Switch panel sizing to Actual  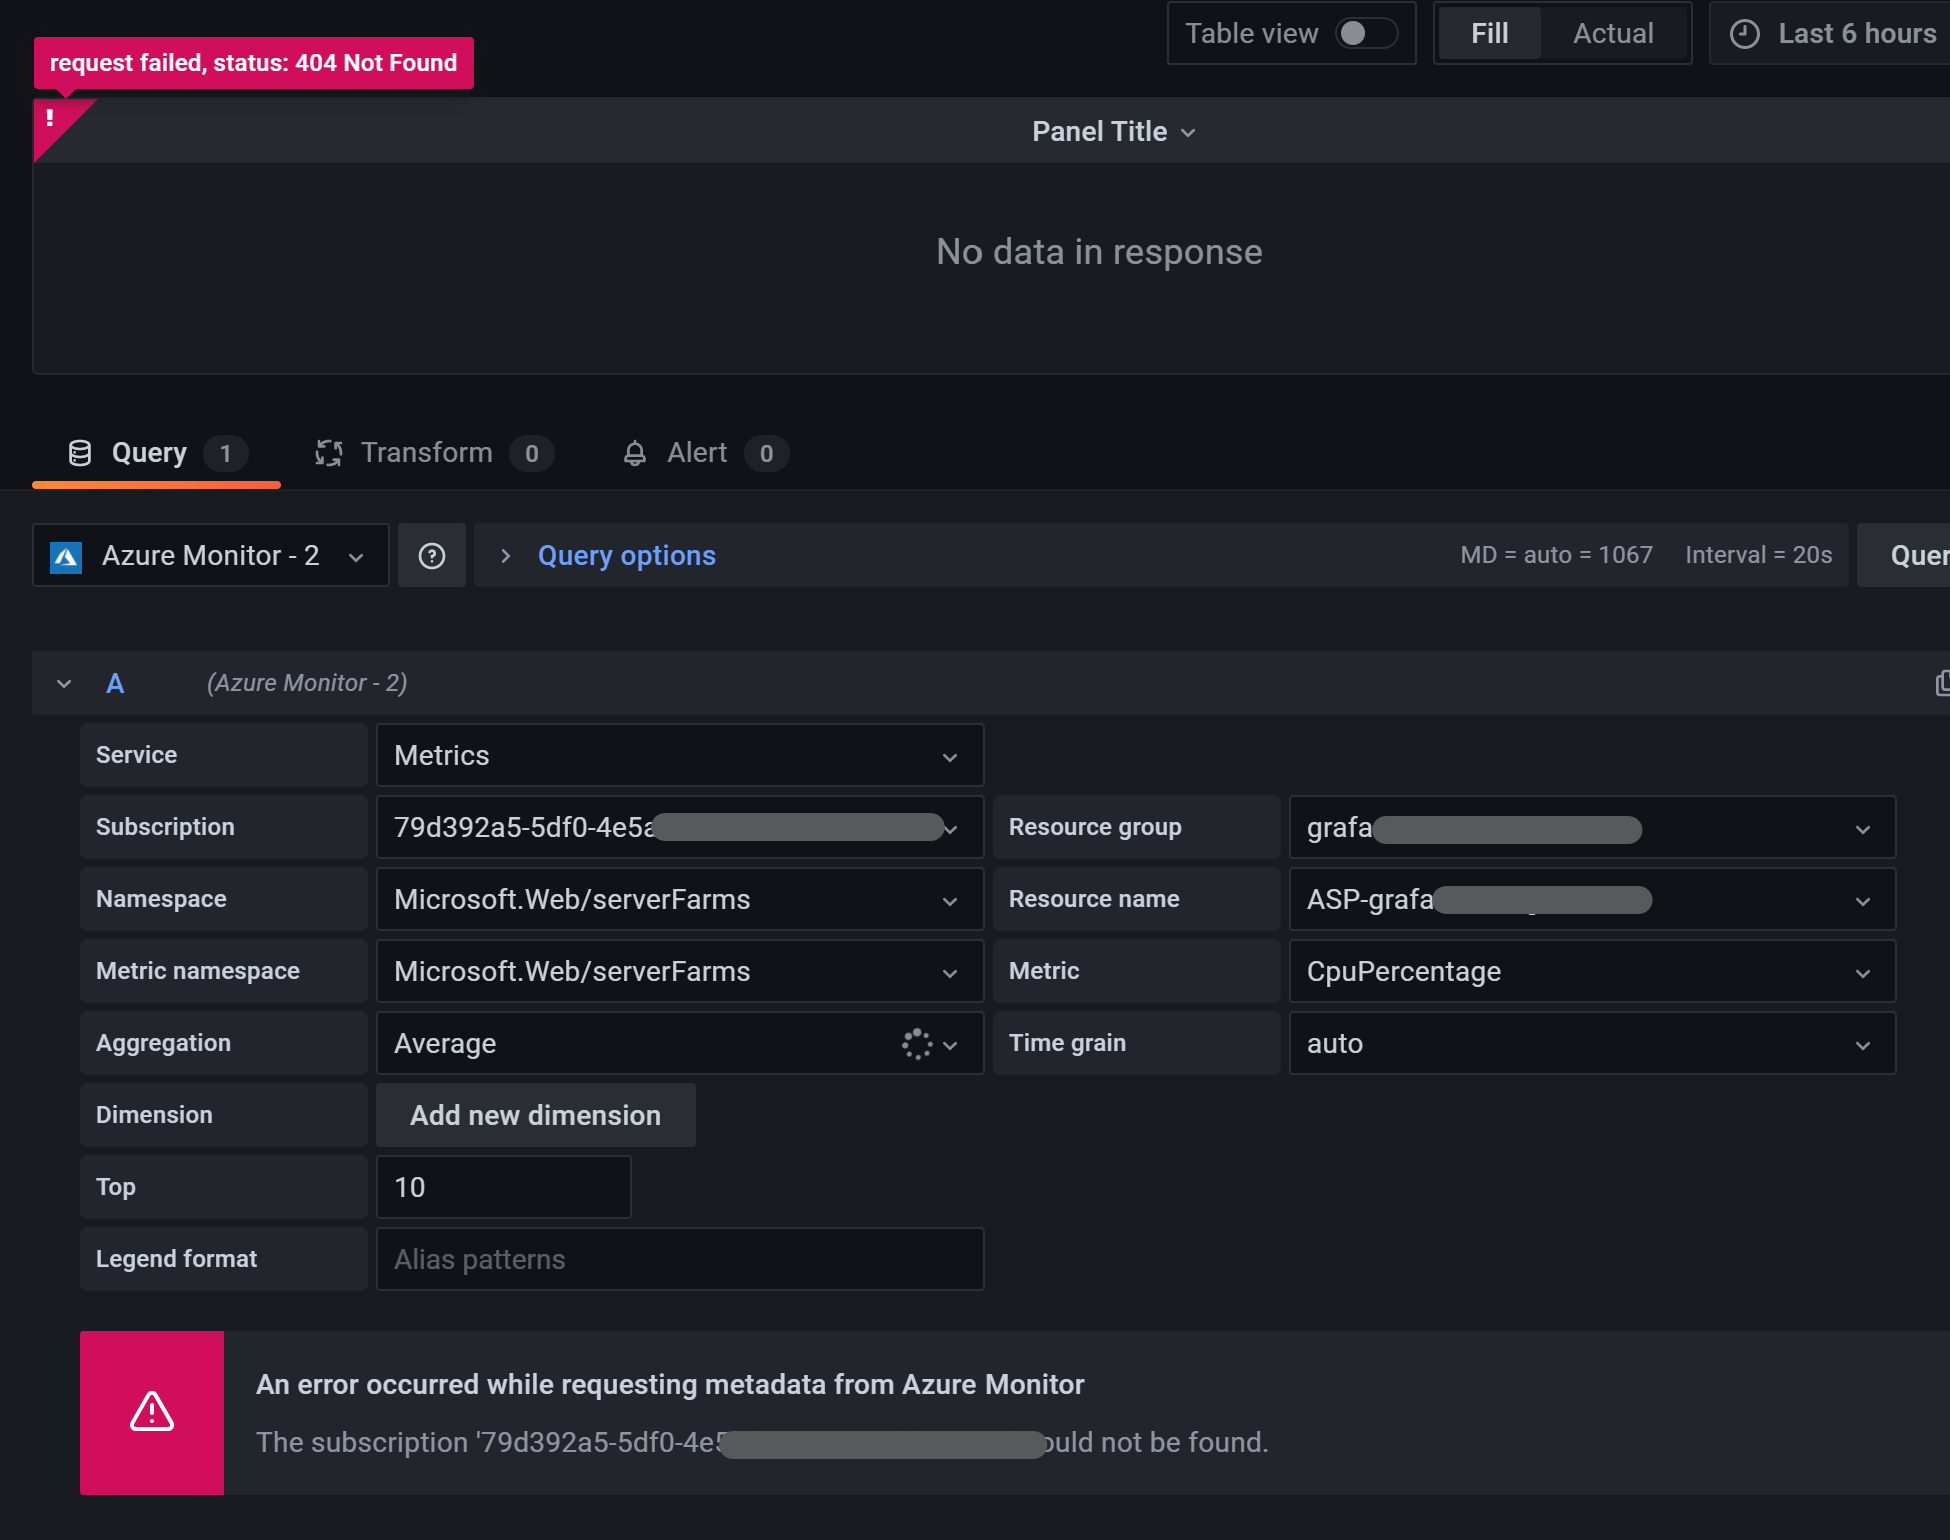tap(1613, 33)
